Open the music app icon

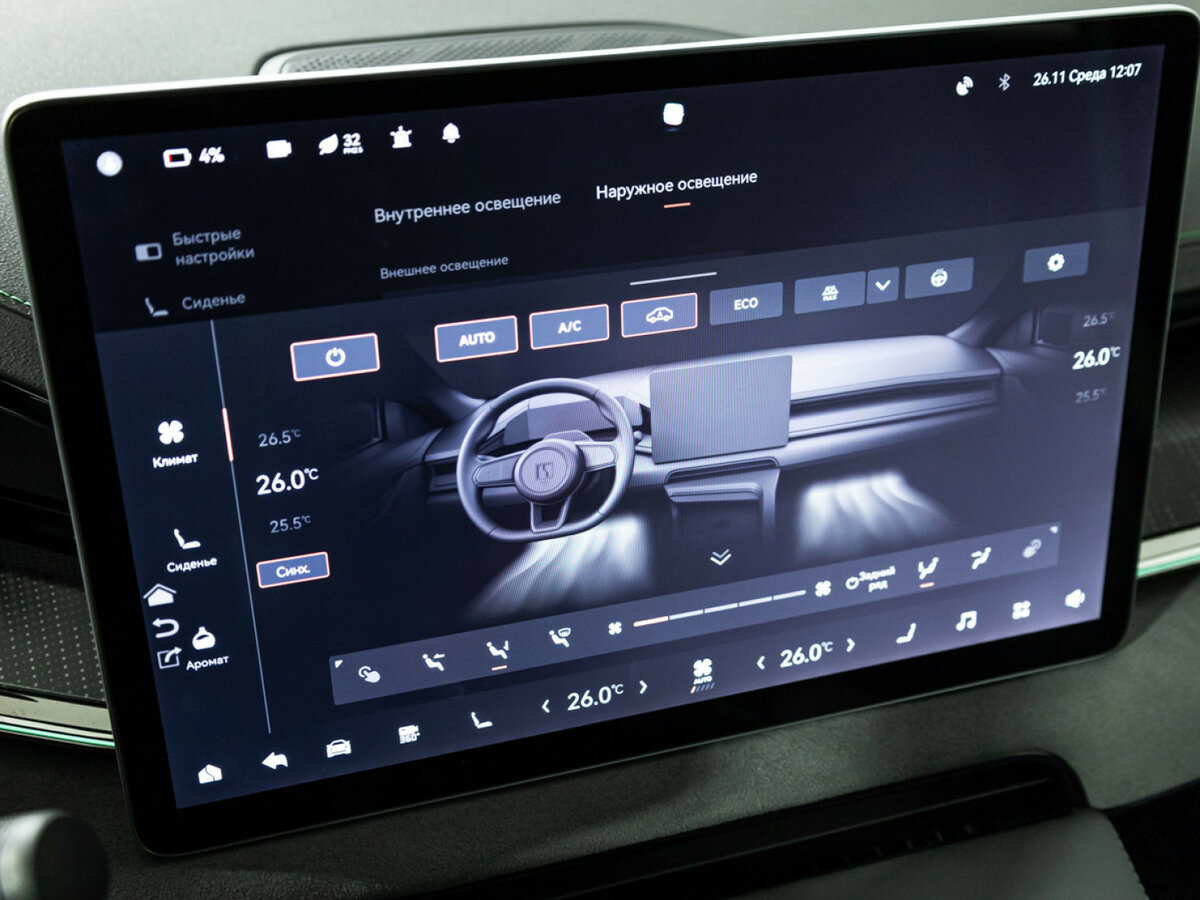tap(965, 621)
